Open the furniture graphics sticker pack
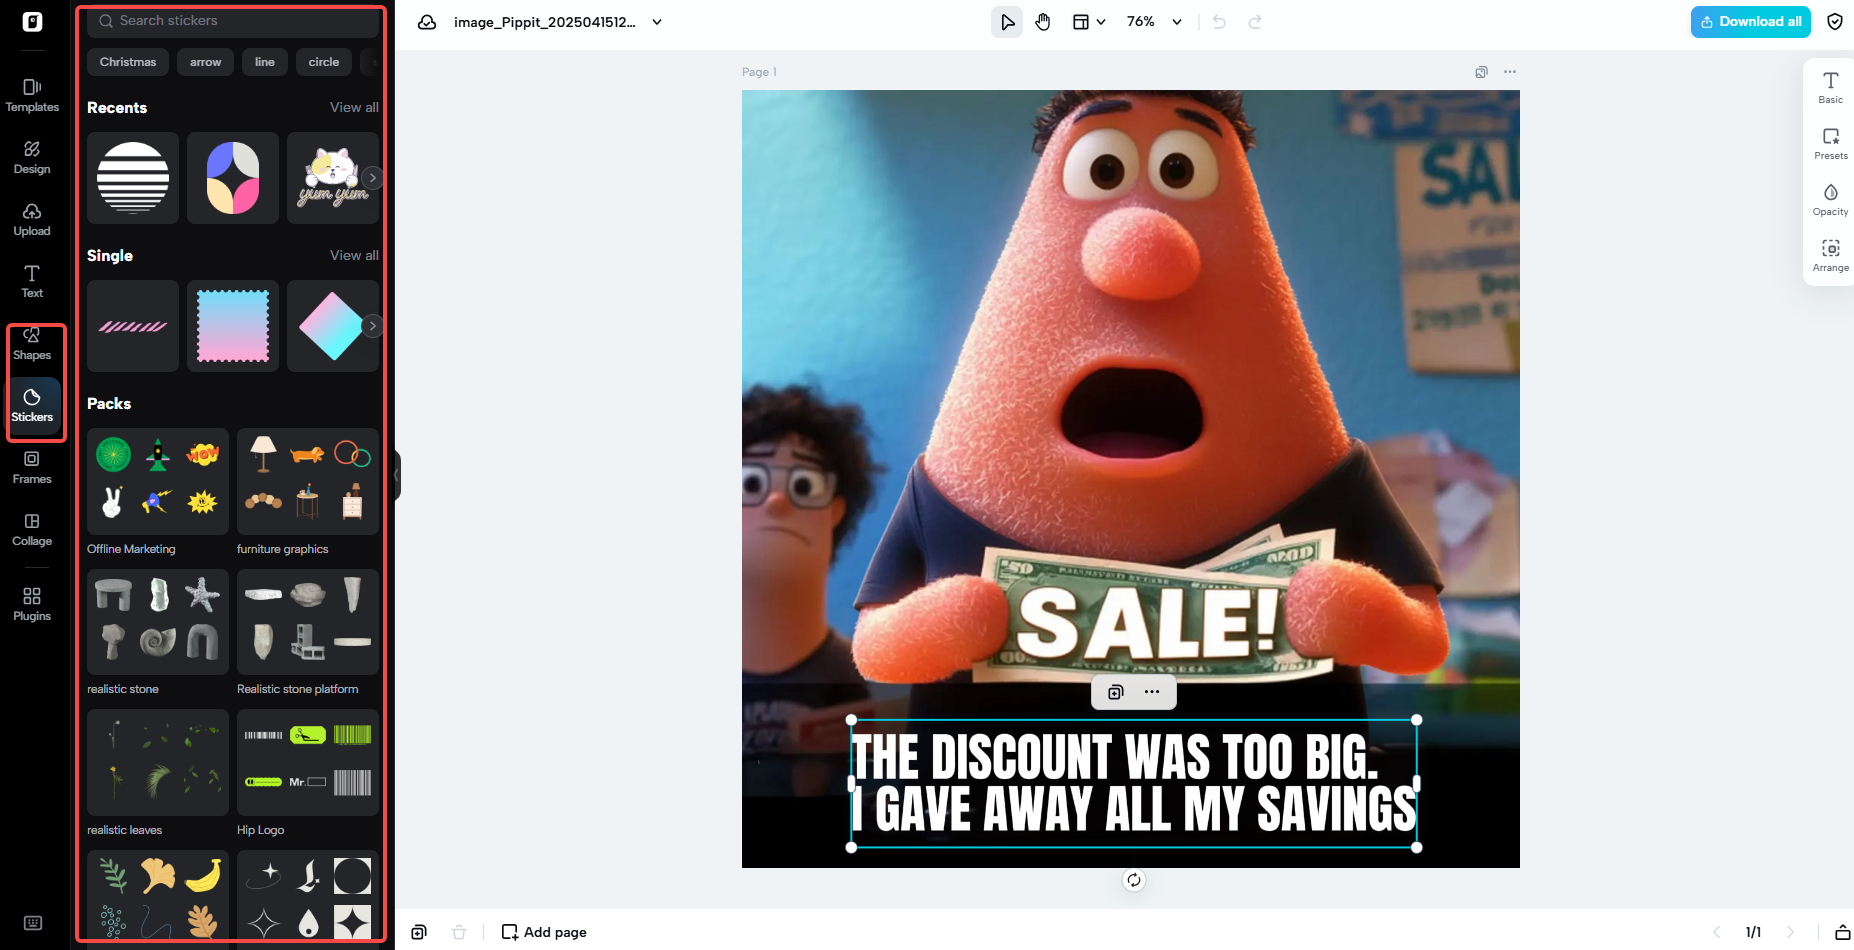Screen dimensions: 1854x950 [x=308, y=481]
